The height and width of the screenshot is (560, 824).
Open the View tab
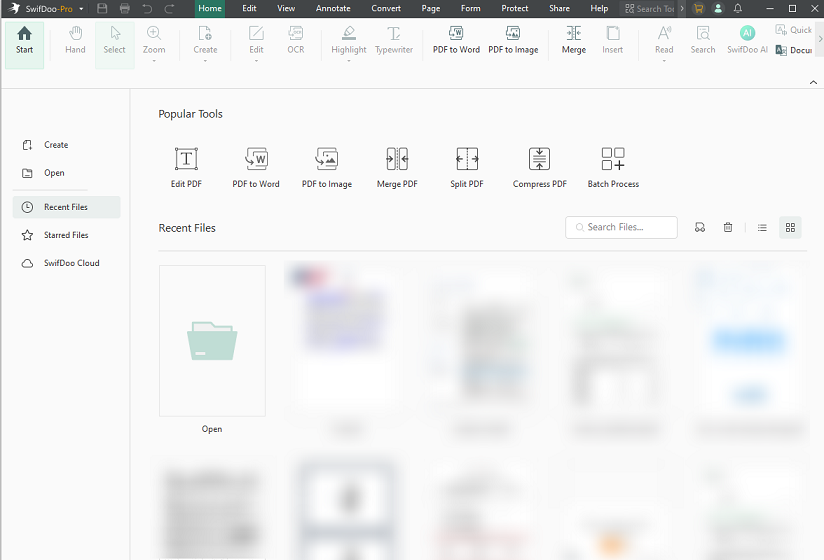click(286, 8)
